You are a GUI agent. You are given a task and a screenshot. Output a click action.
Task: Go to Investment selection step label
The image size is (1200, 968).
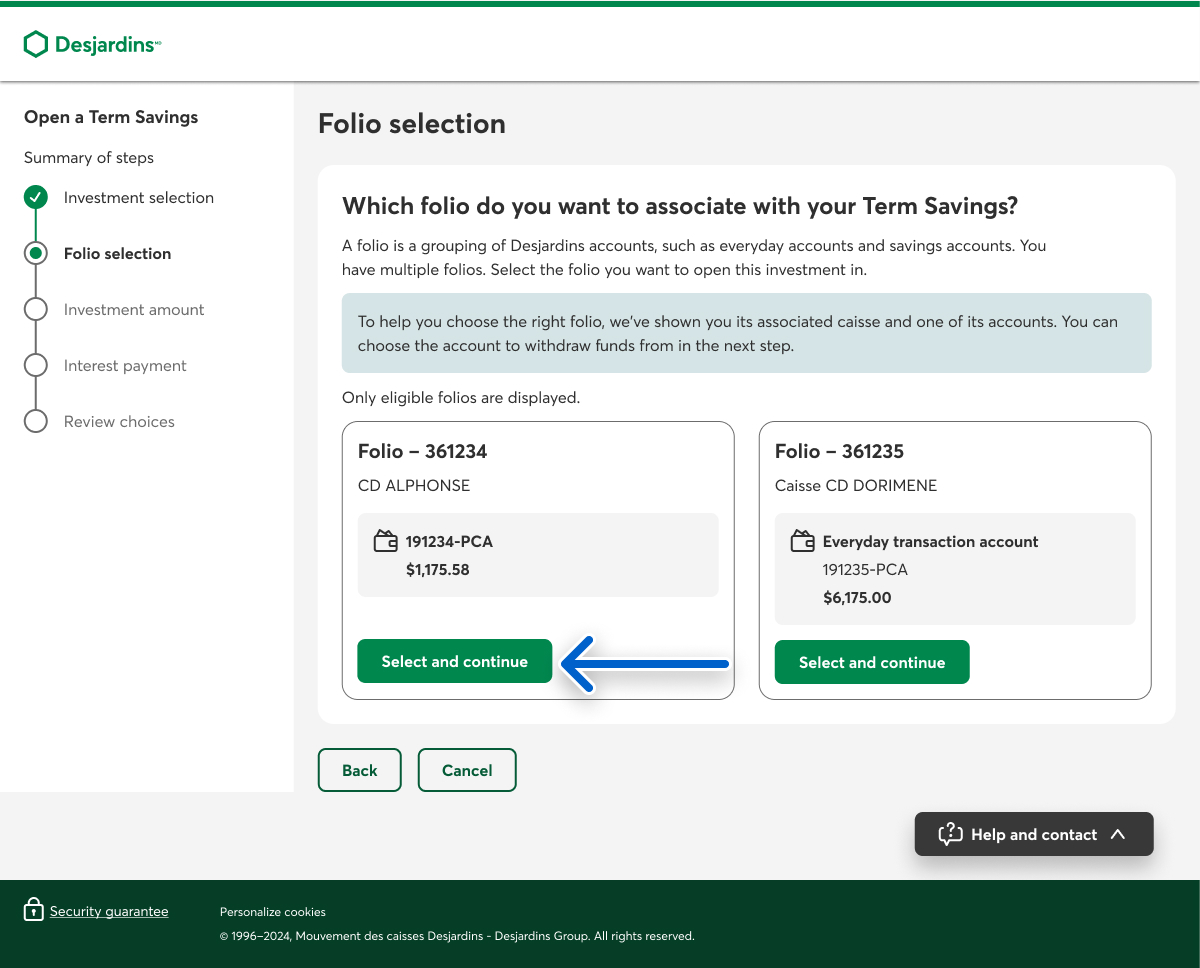139,198
